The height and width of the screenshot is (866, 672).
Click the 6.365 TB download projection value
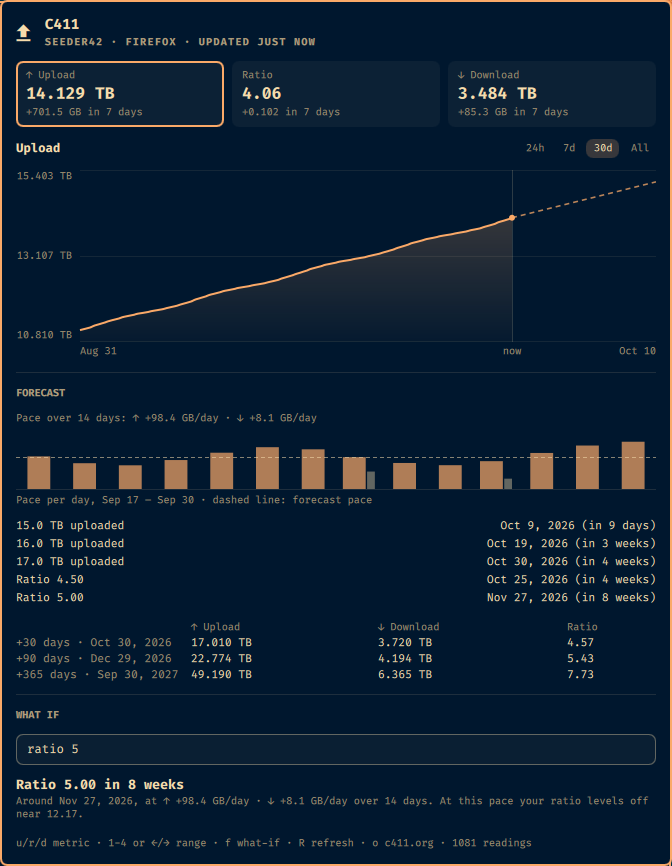coord(405,674)
